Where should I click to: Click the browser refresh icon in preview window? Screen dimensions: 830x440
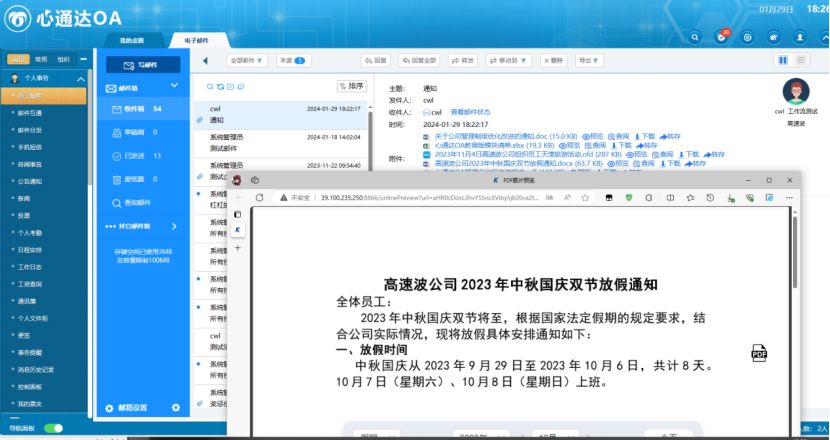click(259, 198)
